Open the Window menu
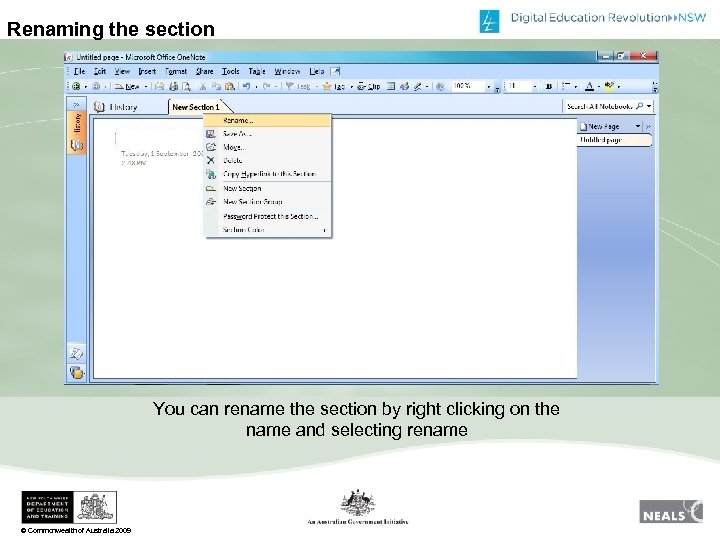Screen dimensions: 720x540 coord(287,71)
